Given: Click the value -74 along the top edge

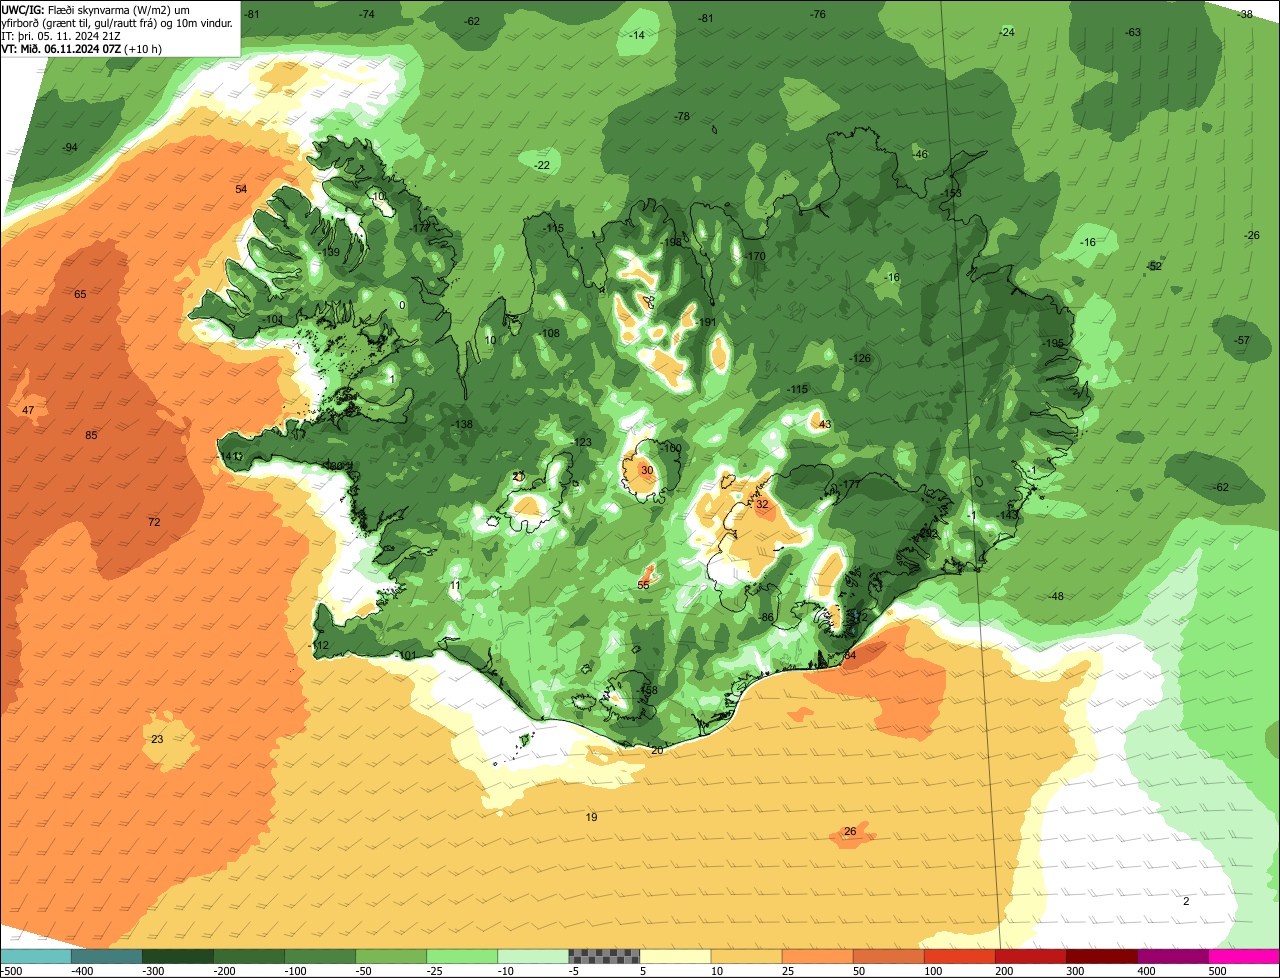Looking at the screenshot, I should click(367, 14).
